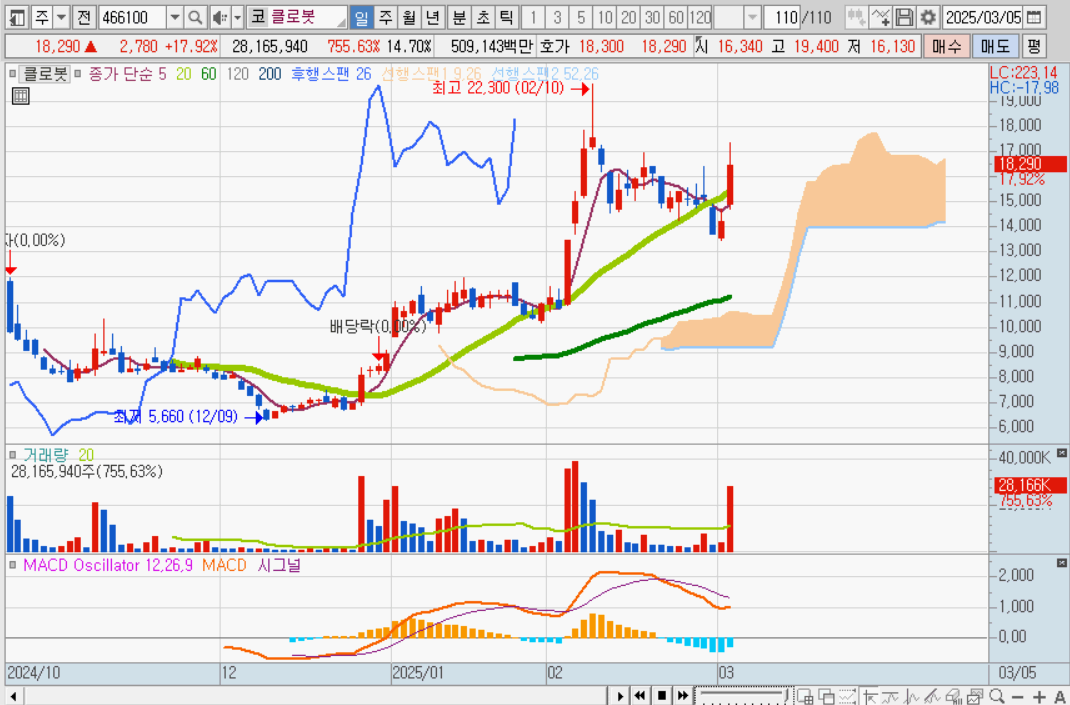
Task: Close the volume pane with X
Action: tap(1061, 452)
